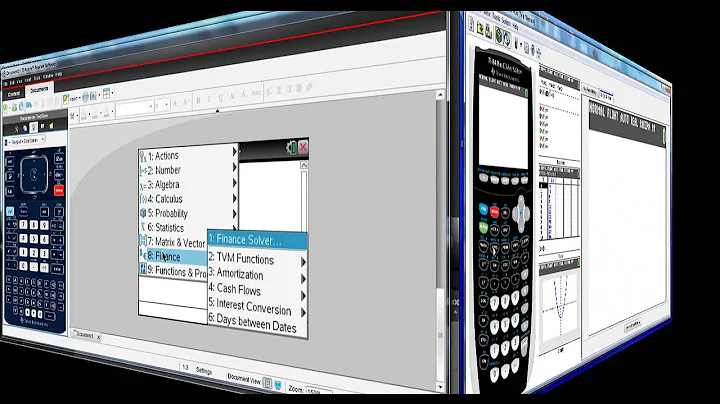Toggle Bold formatting in toolbar
The image size is (720, 404).
(198, 100)
